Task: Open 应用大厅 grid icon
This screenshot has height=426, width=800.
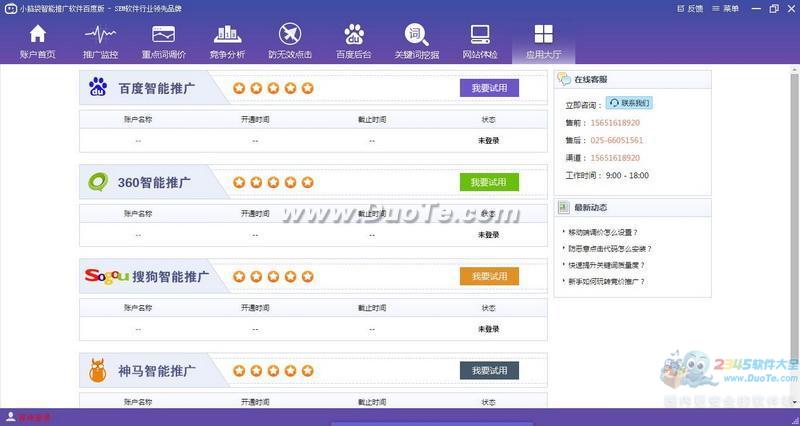Action: click(543, 35)
